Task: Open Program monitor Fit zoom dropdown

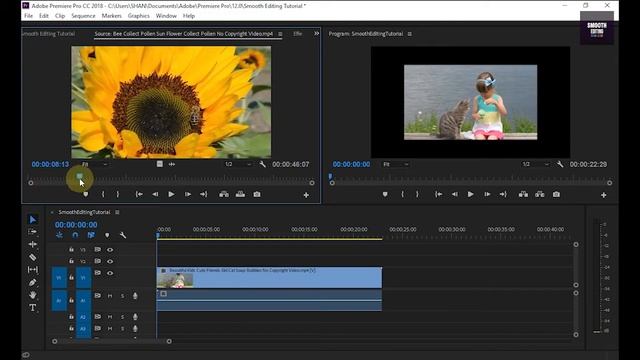Action: [x=396, y=164]
